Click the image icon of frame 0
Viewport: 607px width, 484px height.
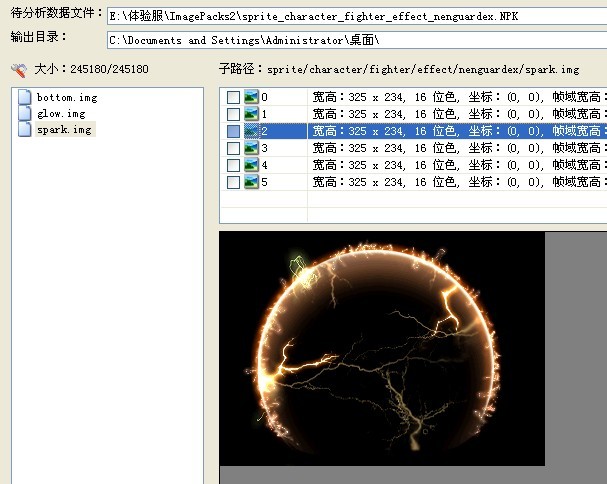pos(251,97)
